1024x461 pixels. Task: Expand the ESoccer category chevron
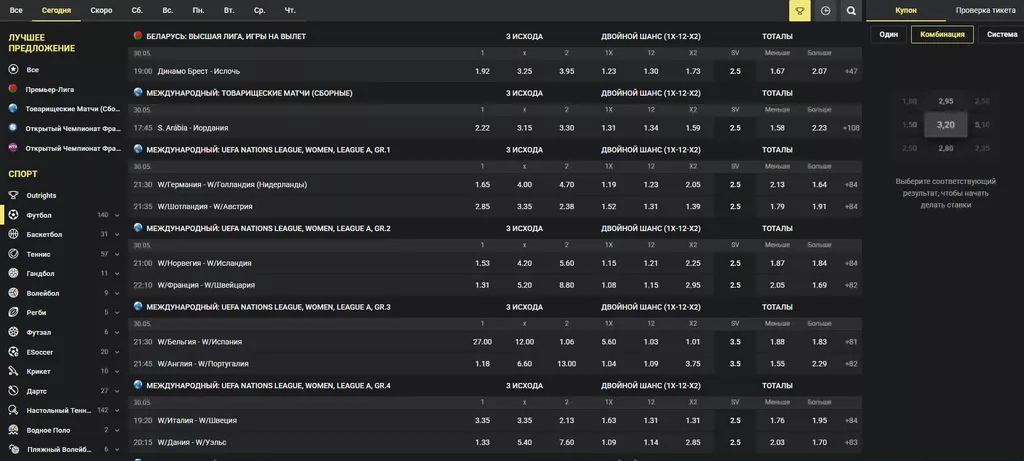click(117, 352)
